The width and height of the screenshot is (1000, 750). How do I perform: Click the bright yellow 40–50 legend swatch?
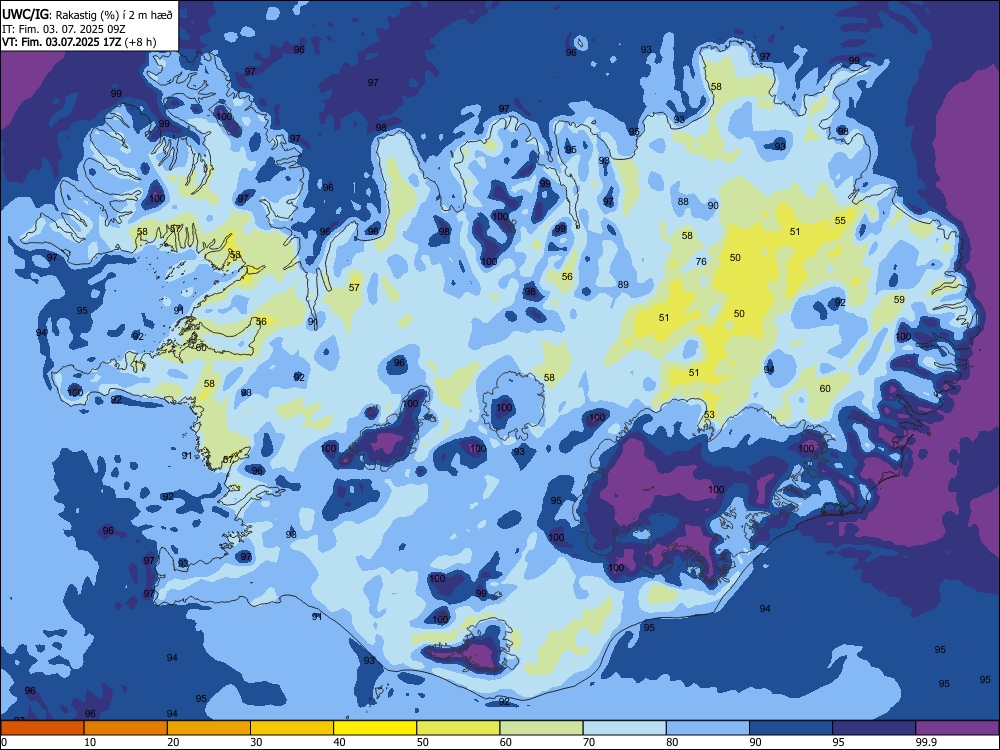pyautogui.click(x=375, y=728)
